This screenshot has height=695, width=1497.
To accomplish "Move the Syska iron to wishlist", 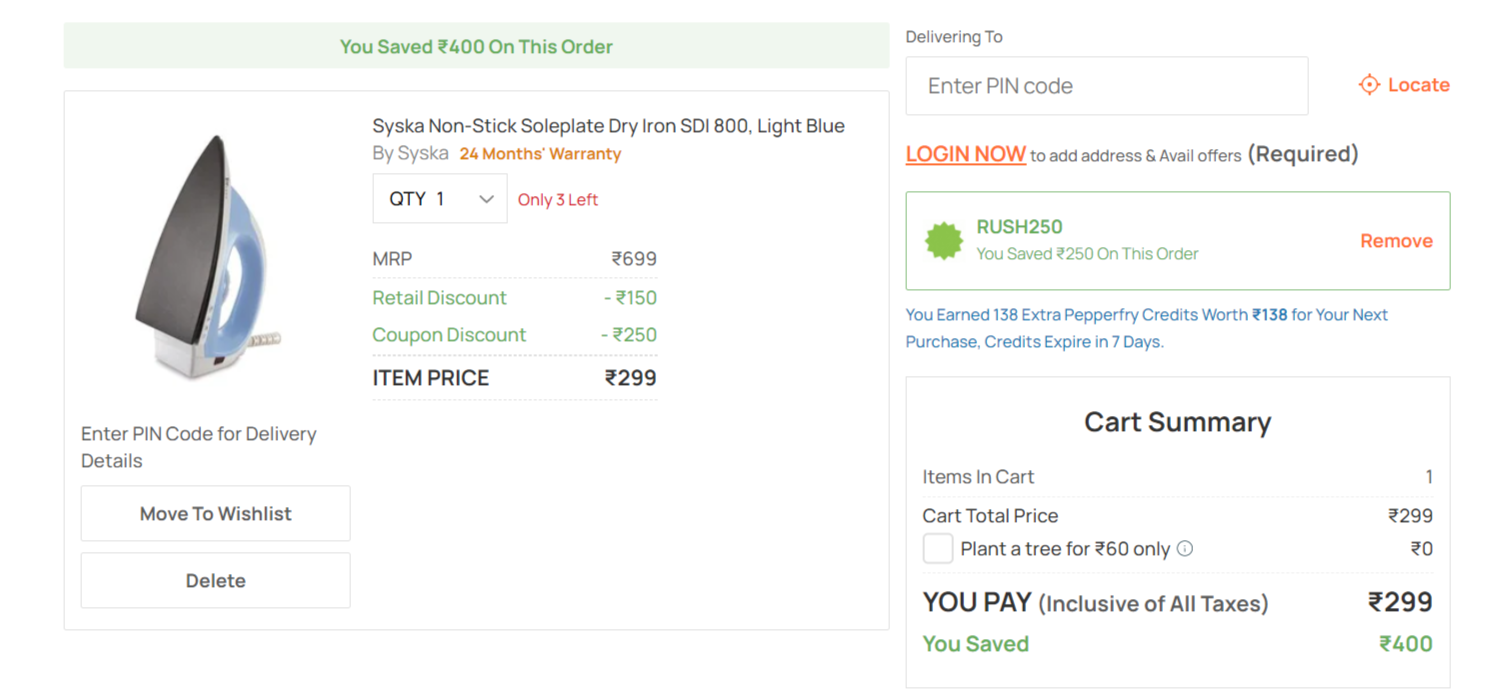I will click(x=216, y=514).
